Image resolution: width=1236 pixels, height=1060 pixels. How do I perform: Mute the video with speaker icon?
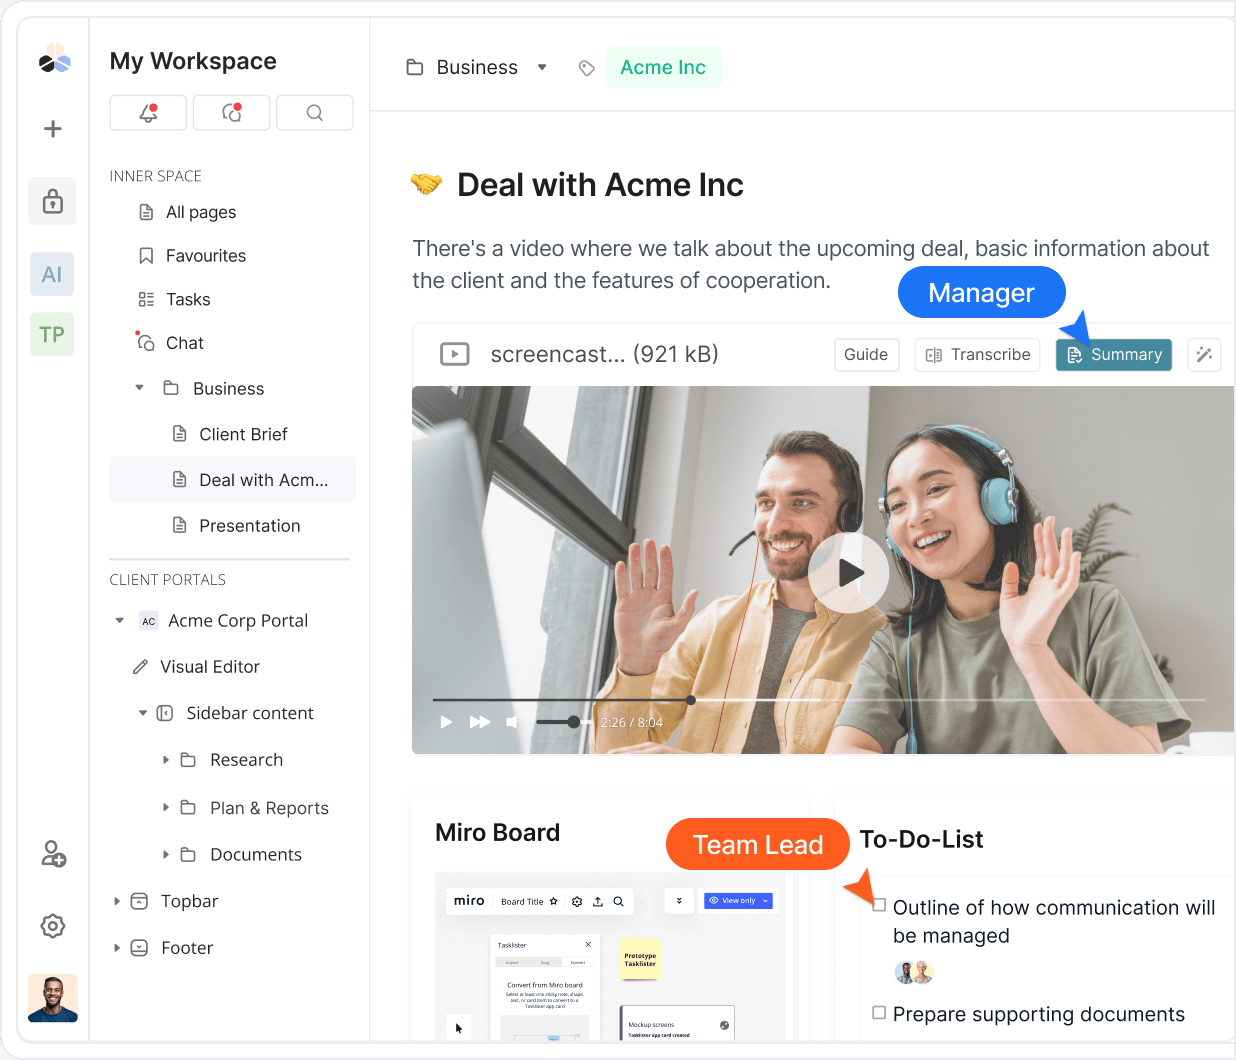512,722
